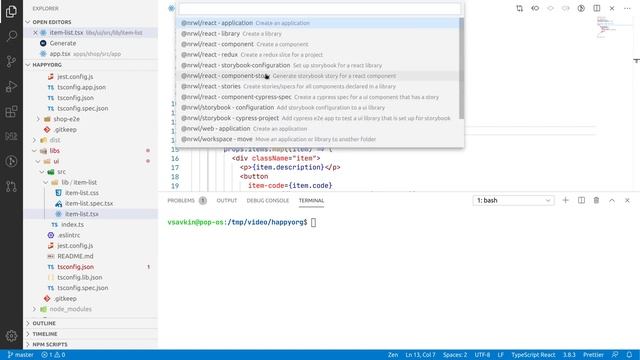Image resolution: width=640 pixels, height=360 pixels.
Task: Open item-list.spec.tsx file
Action: pyautogui.click(x=89, y=203)
